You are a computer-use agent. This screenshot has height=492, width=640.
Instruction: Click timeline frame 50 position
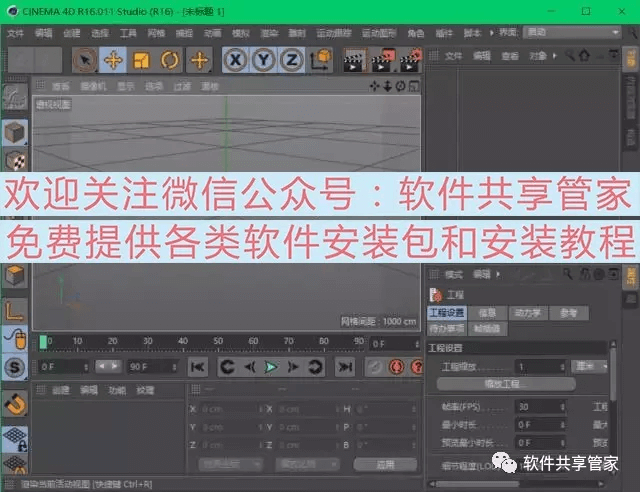point(218,343)
